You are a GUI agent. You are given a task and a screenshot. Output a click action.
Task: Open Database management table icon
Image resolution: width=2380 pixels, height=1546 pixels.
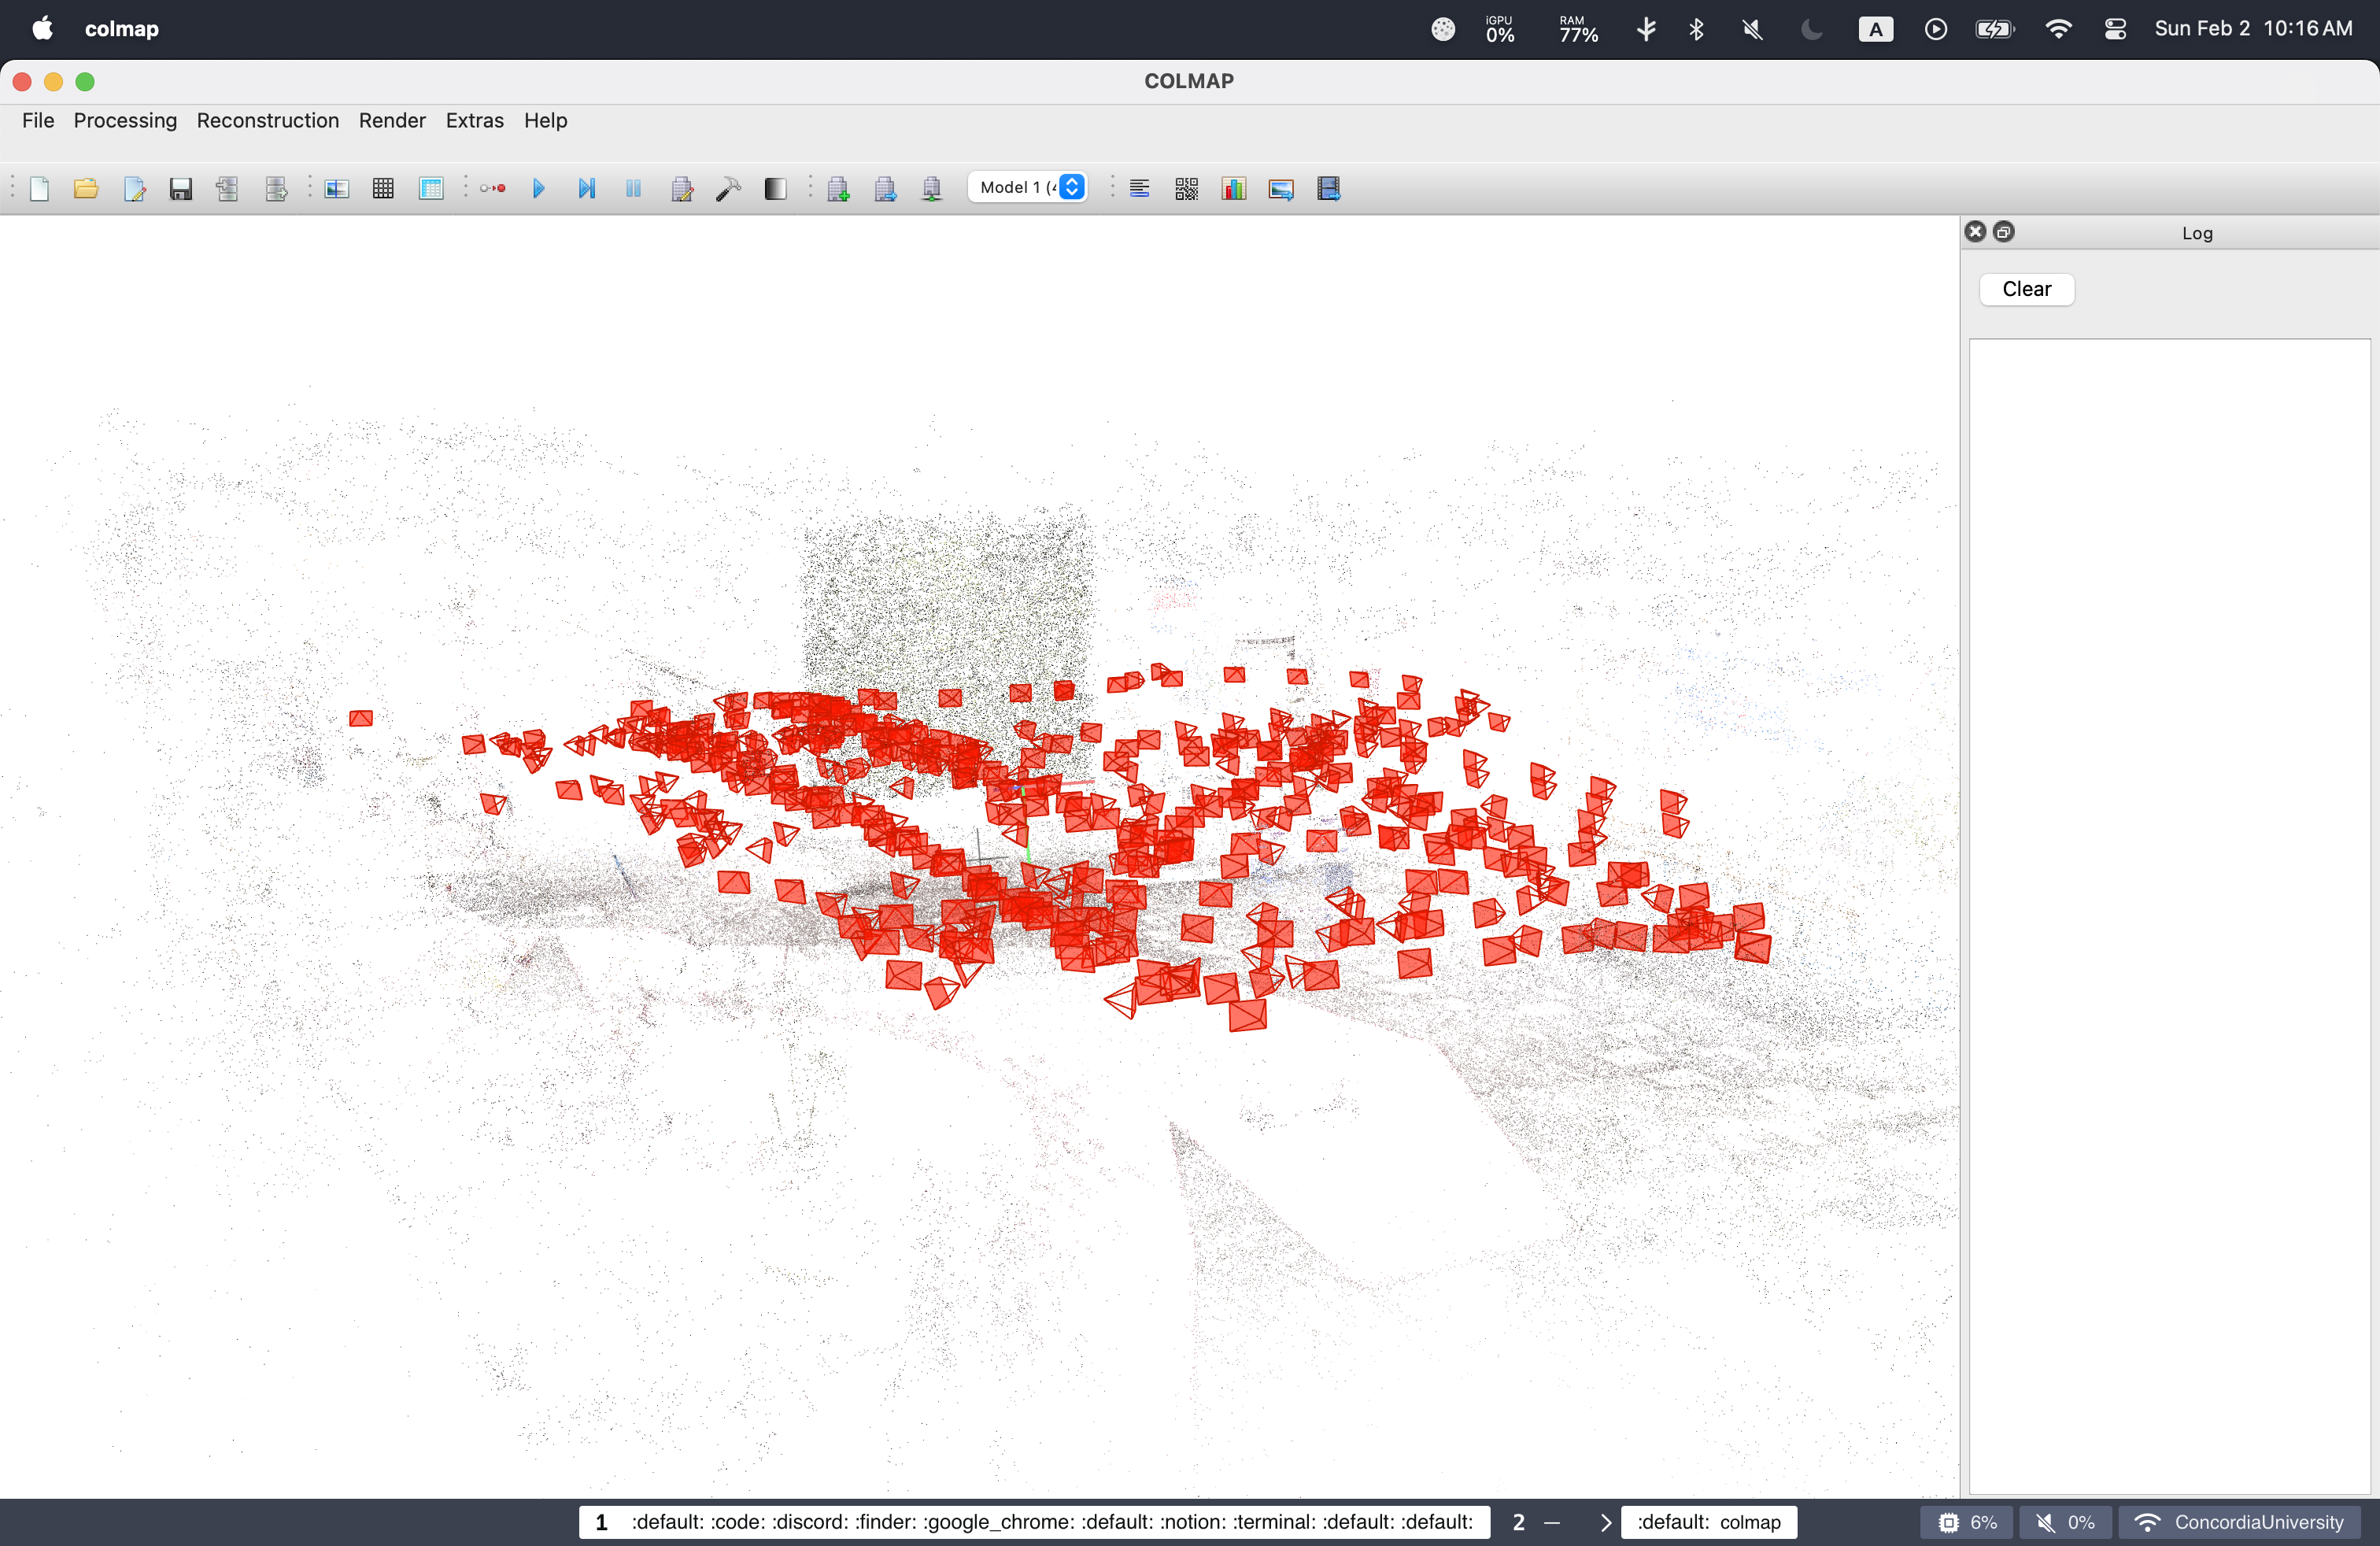431,188
